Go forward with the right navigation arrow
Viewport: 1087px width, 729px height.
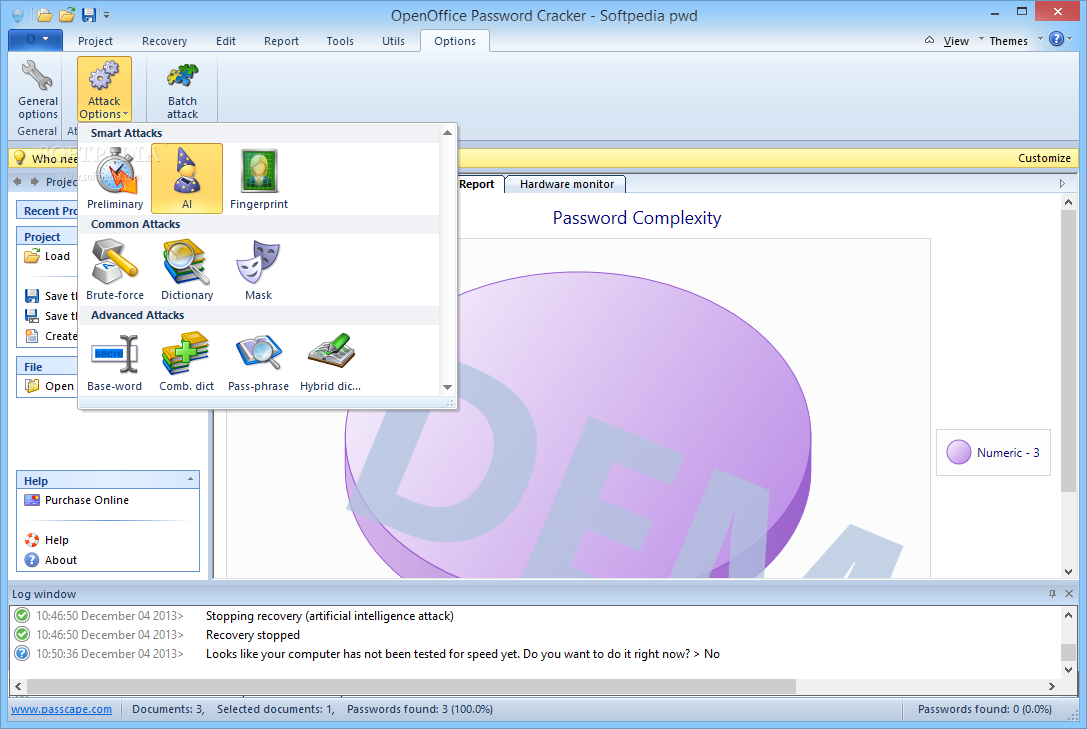click(x=34, y=182)
